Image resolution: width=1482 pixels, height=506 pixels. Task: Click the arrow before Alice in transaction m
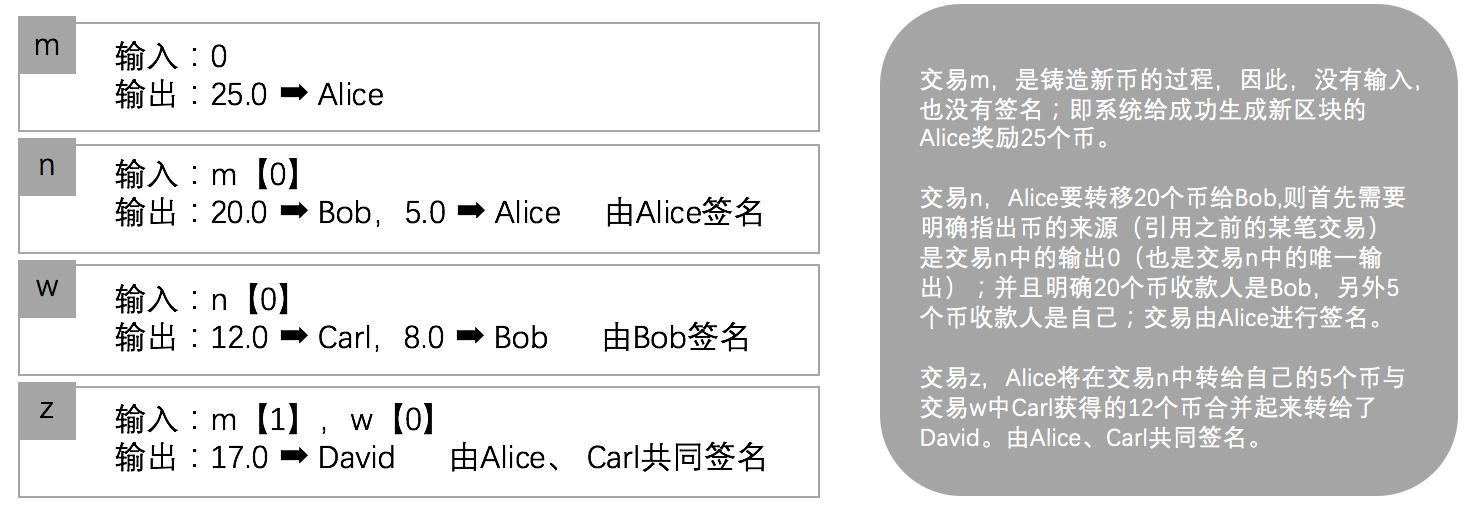coord(293,94)
